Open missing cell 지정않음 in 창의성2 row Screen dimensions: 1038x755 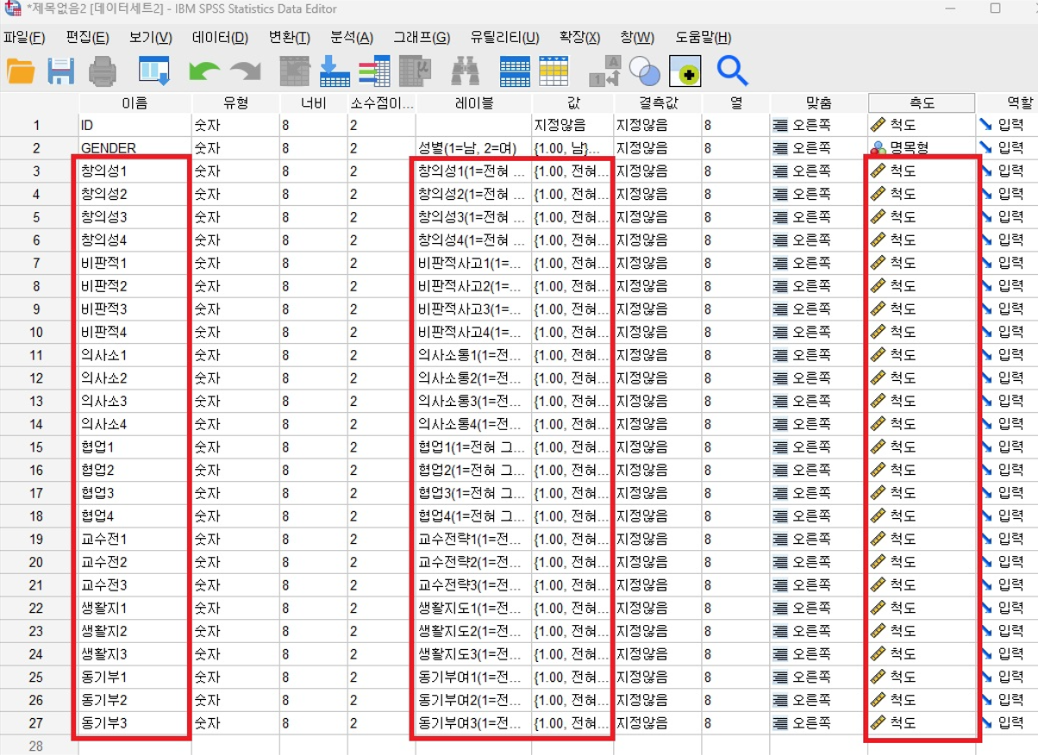658,195
